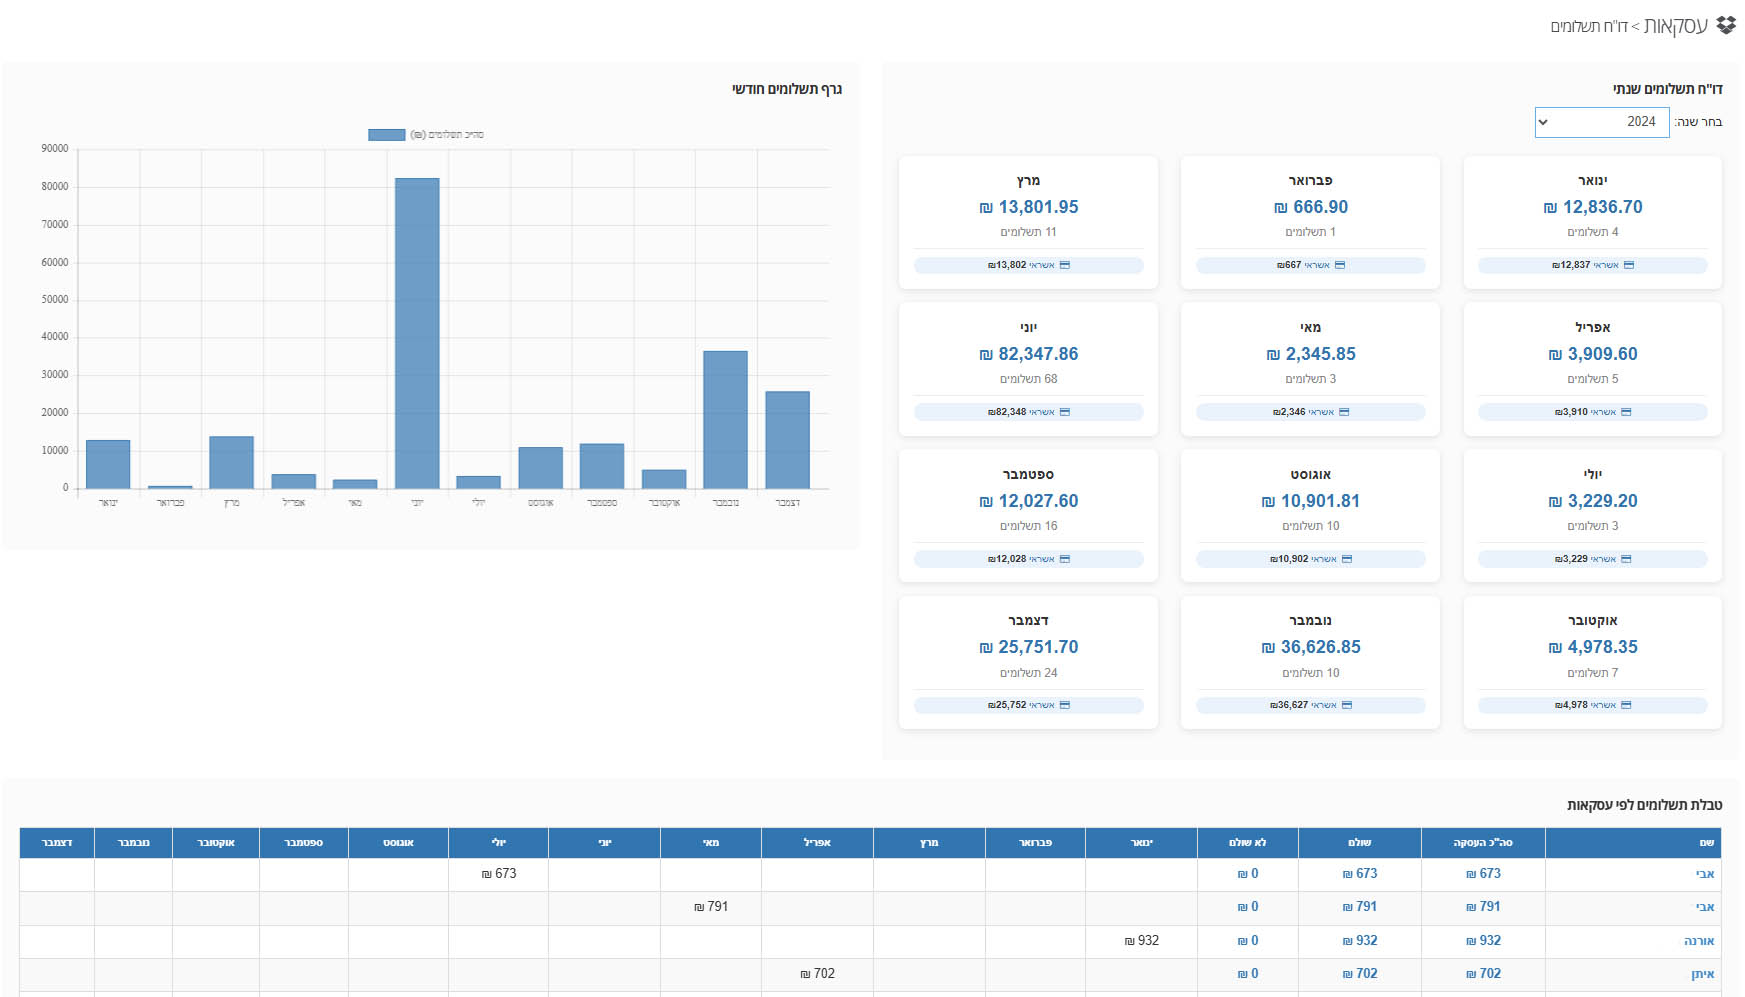Click the dropdown arrow of year selector
The height and width of the screenshot is (997, 1745).
1543,122
